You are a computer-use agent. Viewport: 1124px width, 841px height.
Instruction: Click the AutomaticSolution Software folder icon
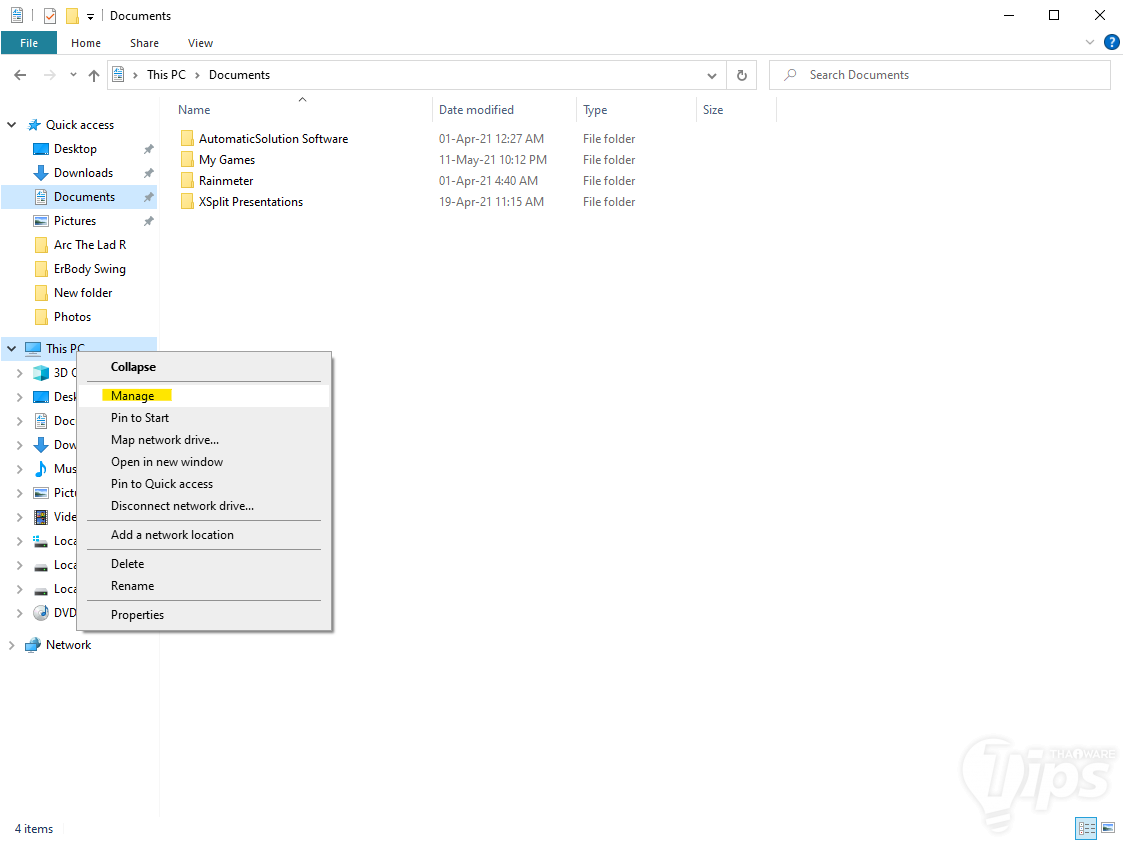coord(187,138)
